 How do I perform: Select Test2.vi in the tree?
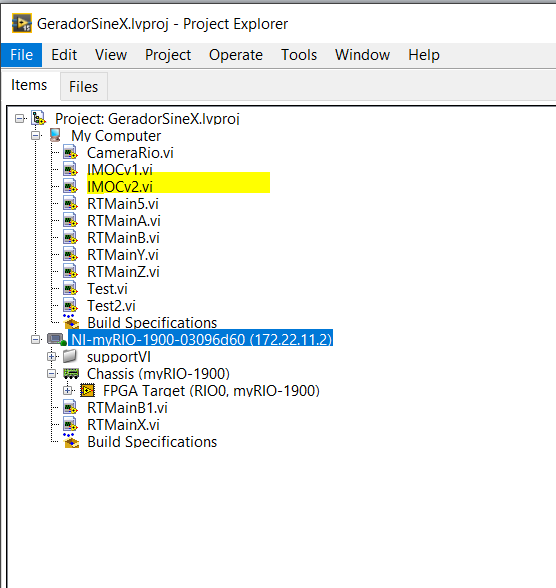coord(111,306)
